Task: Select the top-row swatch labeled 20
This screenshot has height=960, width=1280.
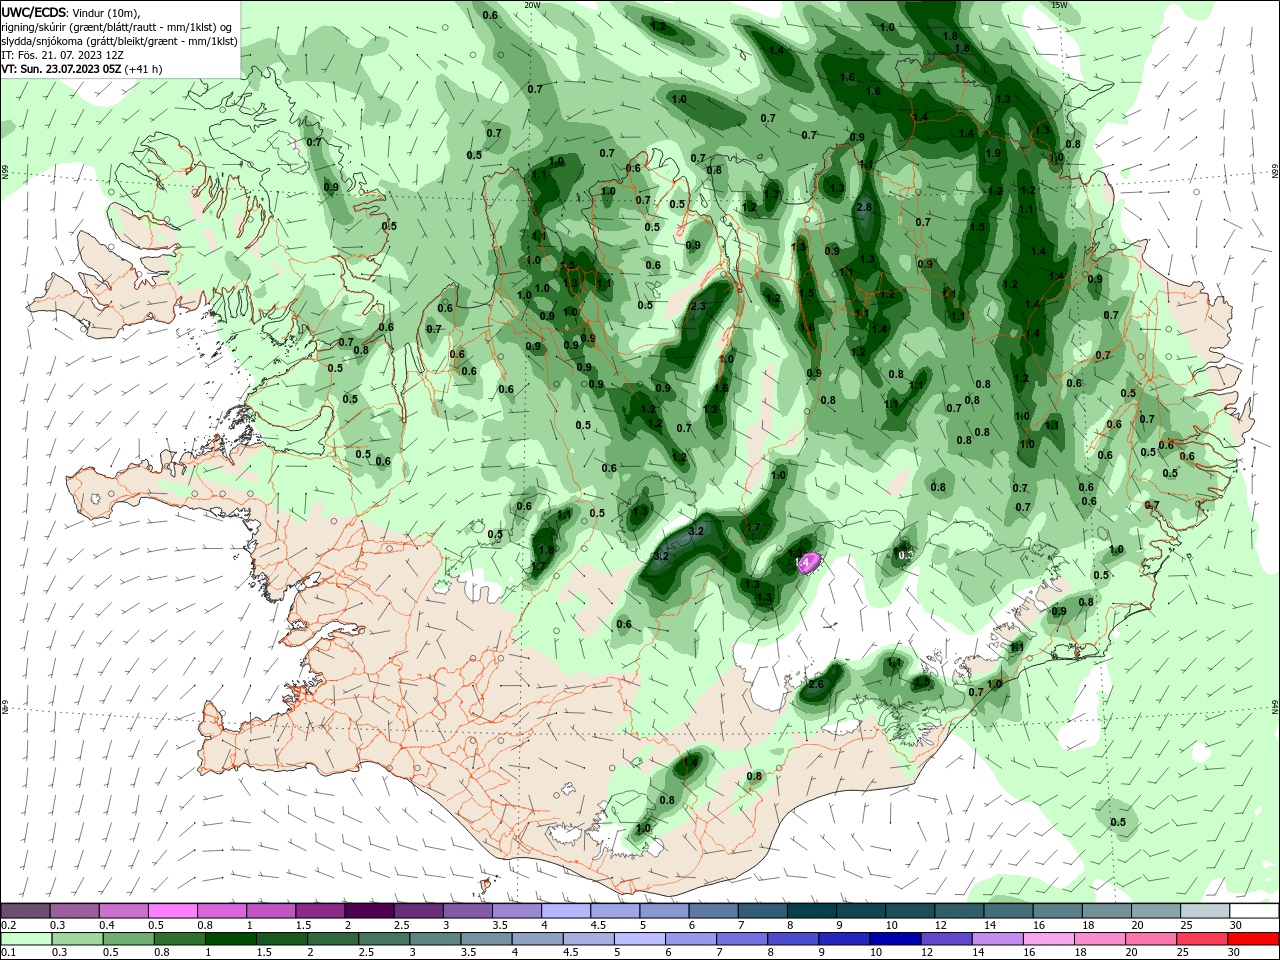Action: (1156, 911)
